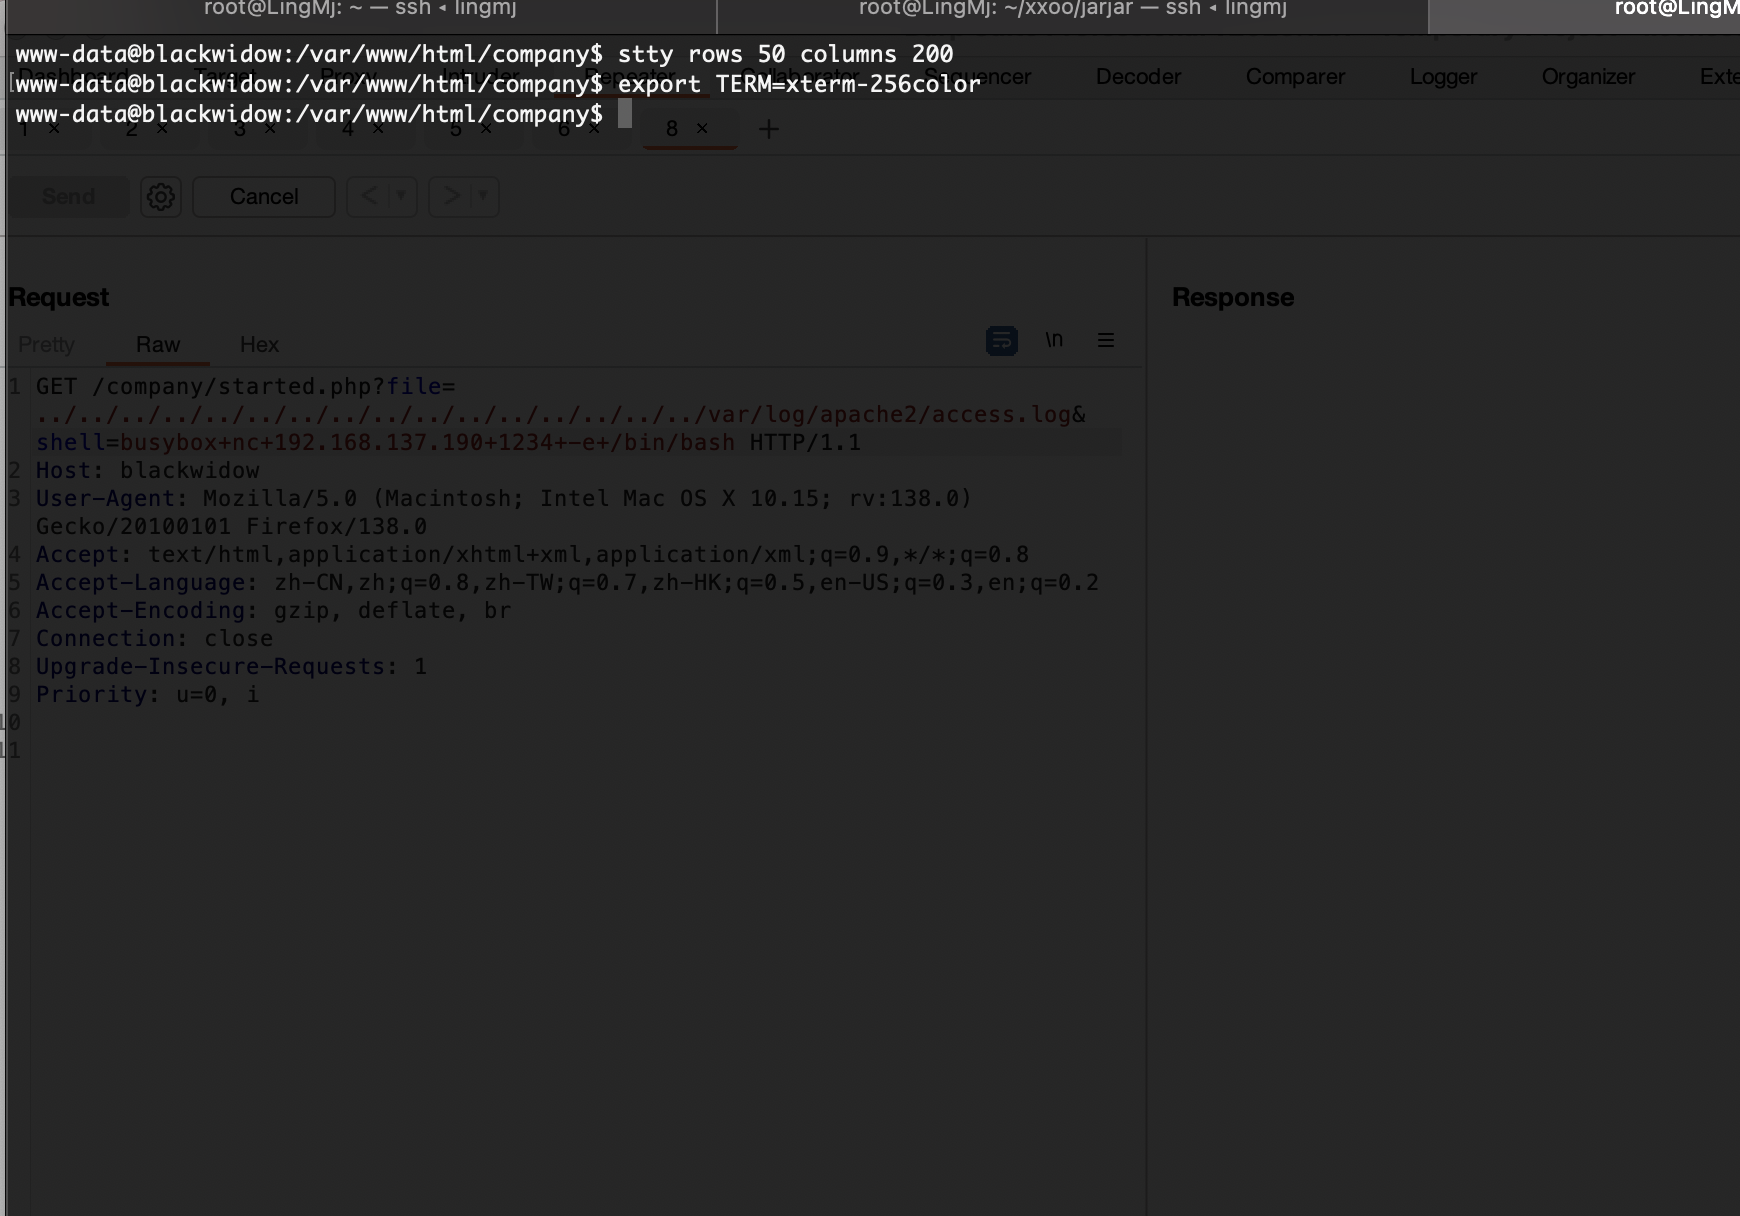The image size is (1740, 1216).
Task: Click 'stty rows 50 columns 200' terminal command
Action: pos(786,54)
